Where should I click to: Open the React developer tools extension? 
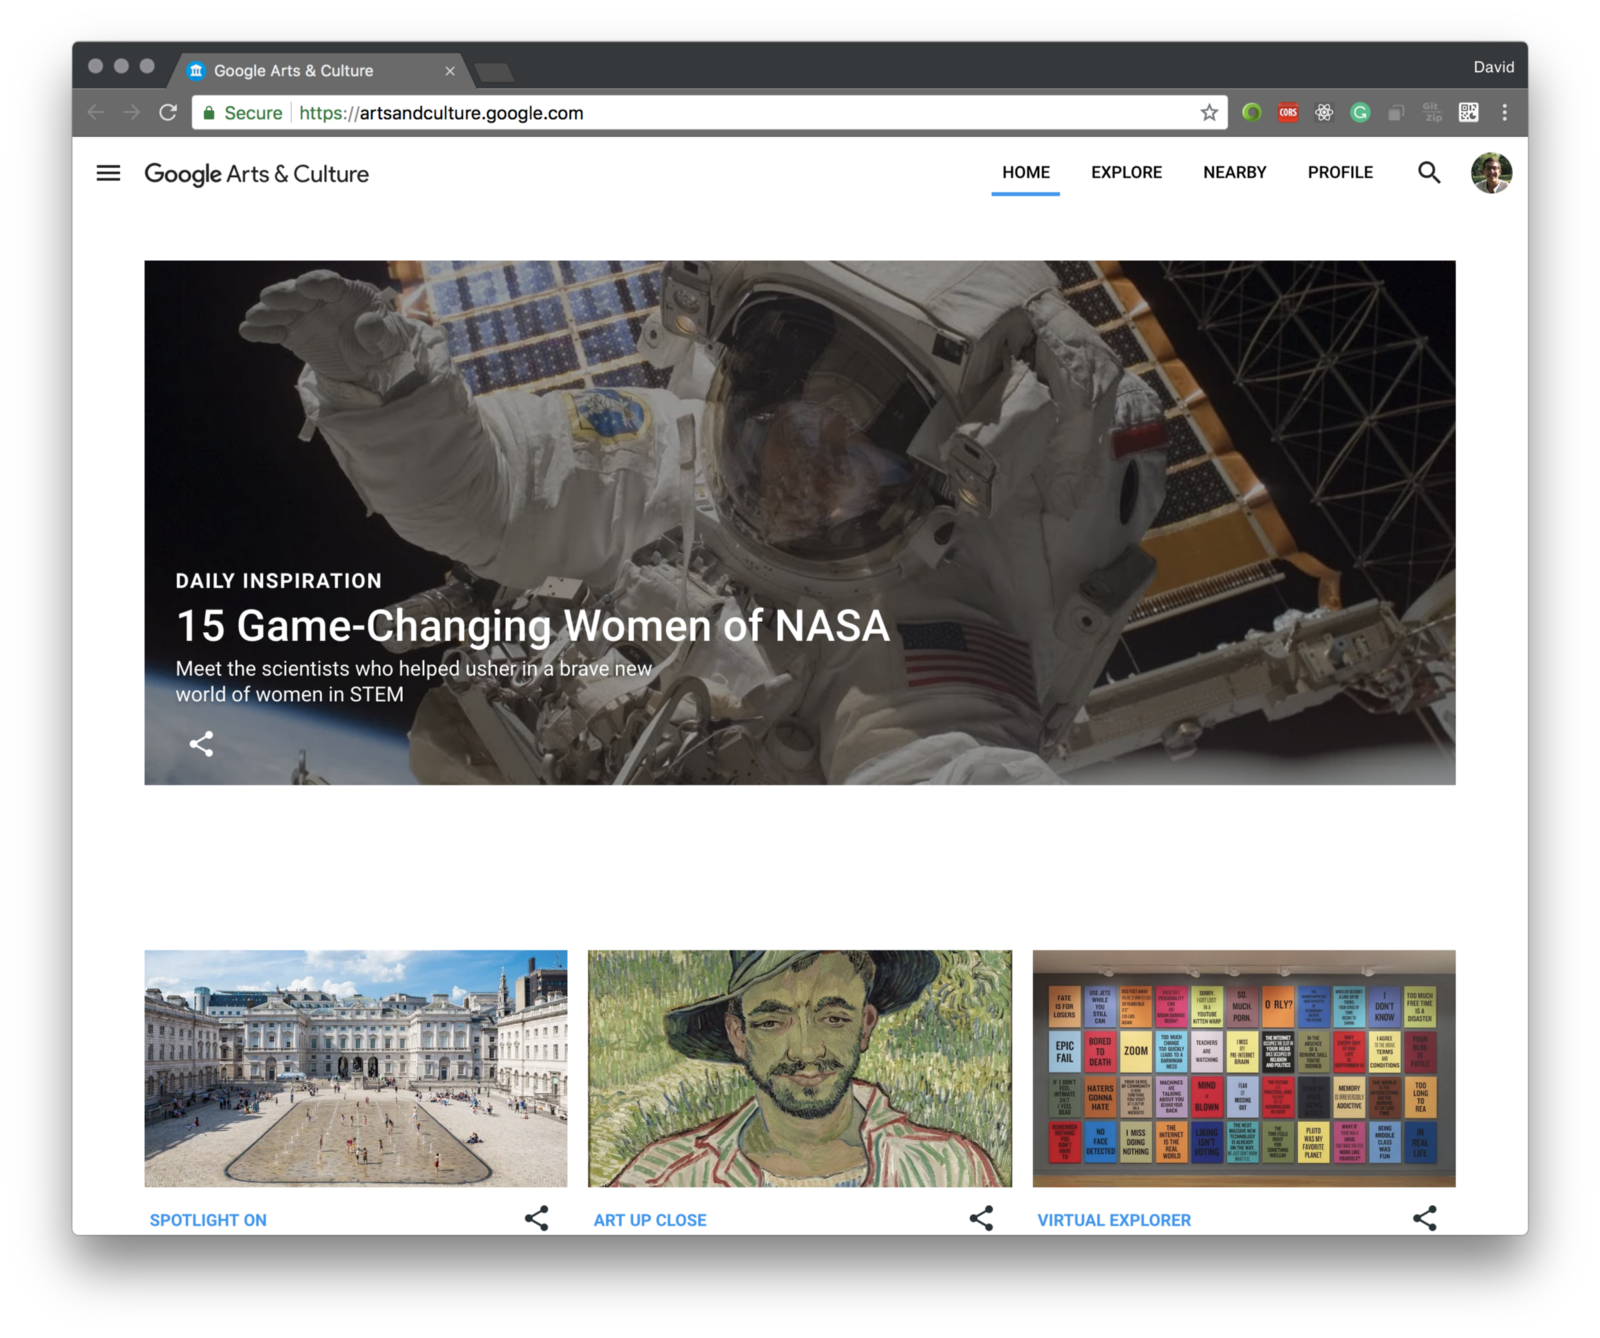point(1324,113)
